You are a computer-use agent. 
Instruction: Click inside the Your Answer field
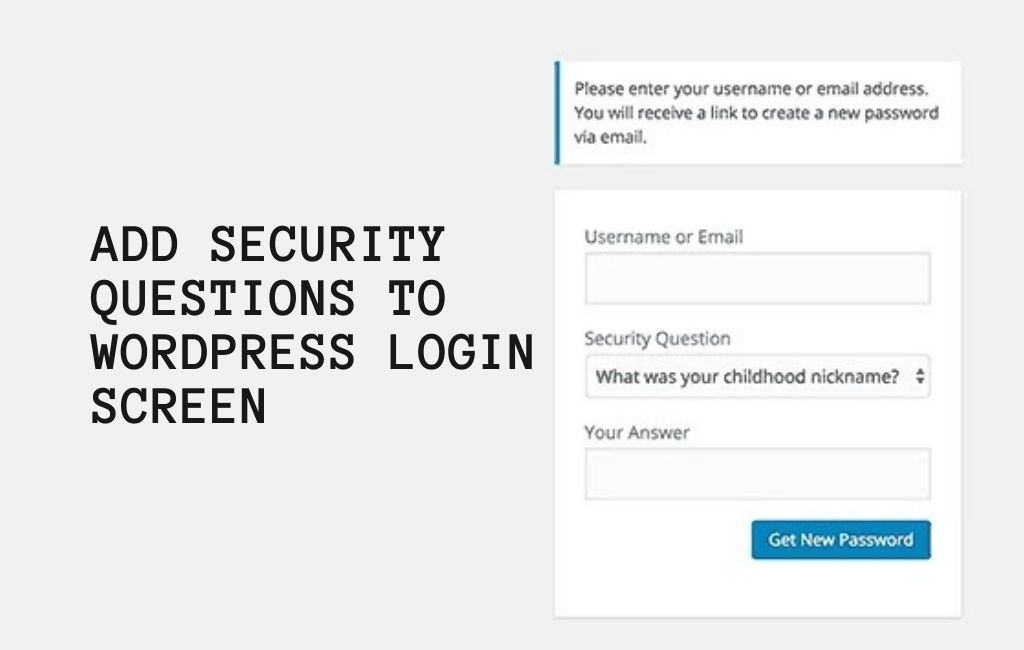pyautogui.click(x=757, y=471)
